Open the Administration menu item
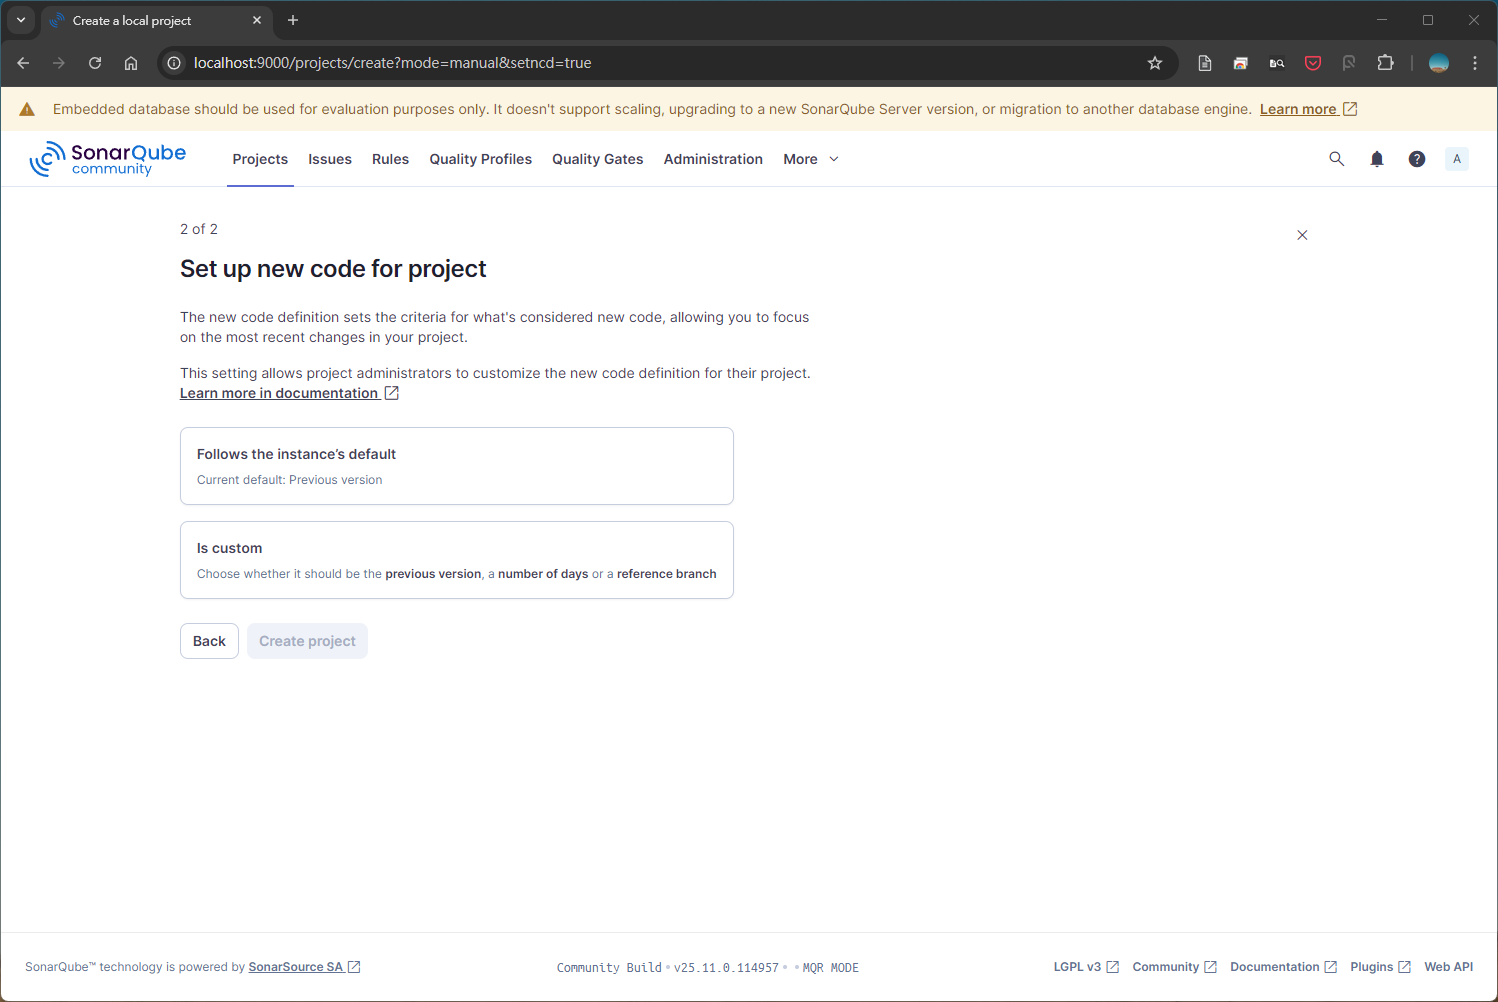Viewport: 1498px width, 1002px height. (713, 159)
